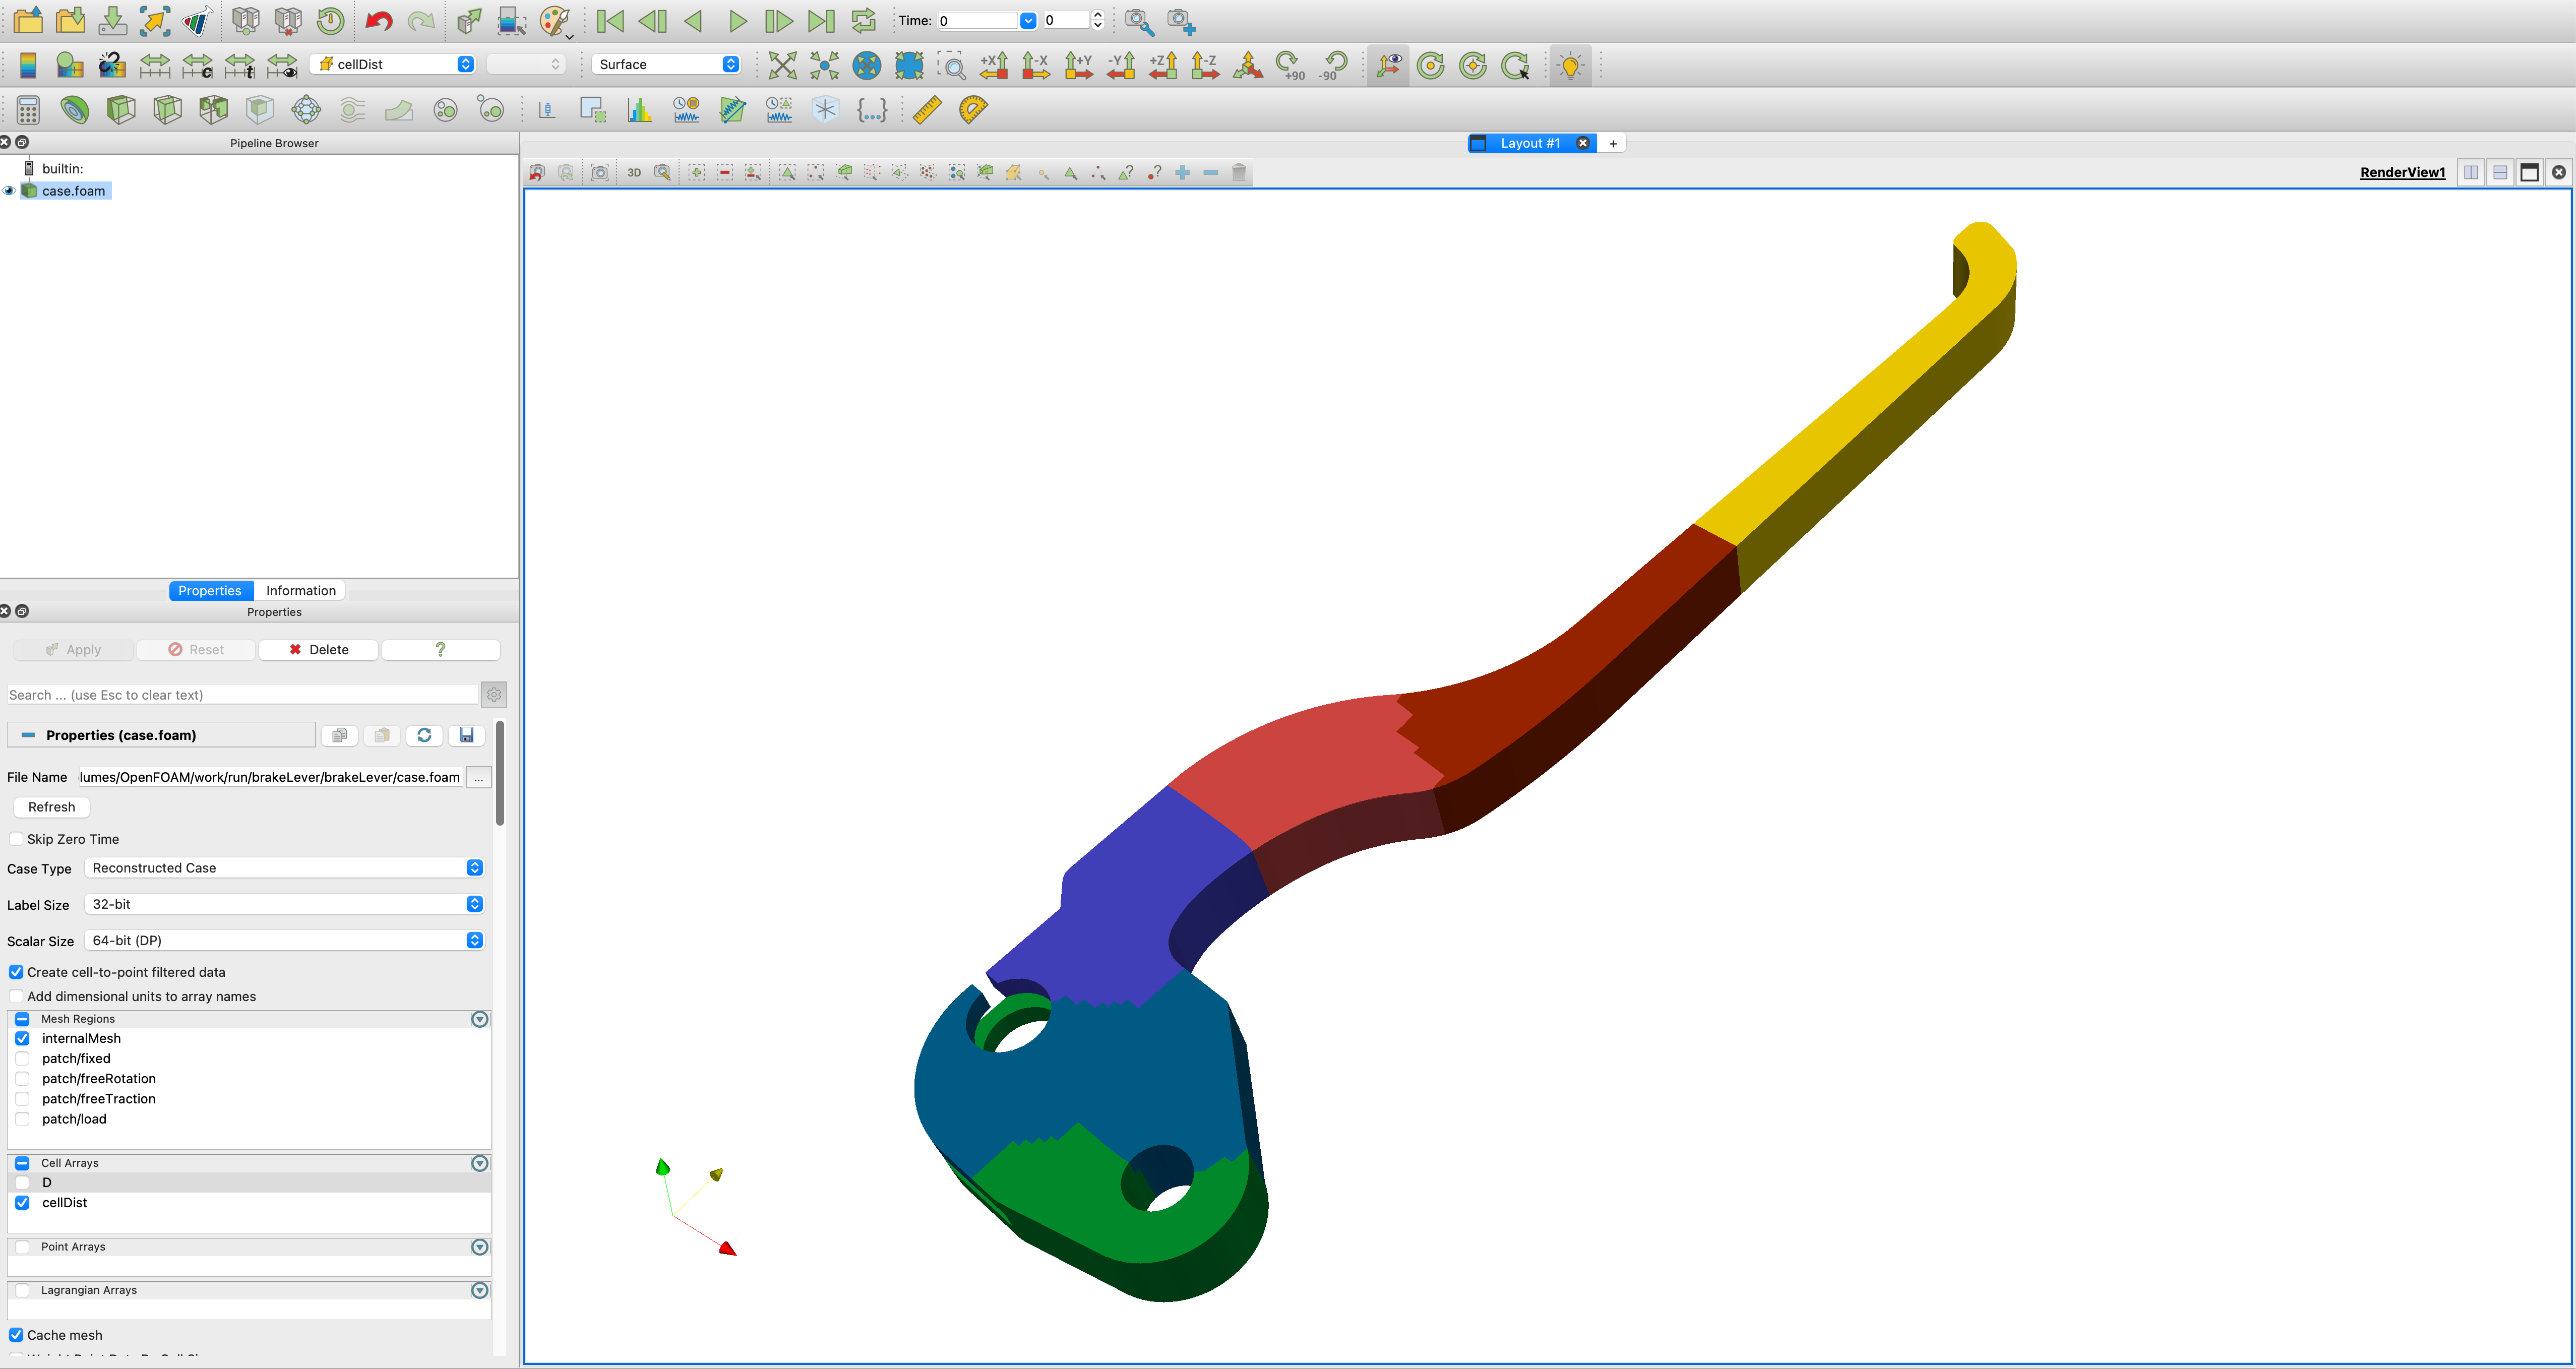Click the Edit Color Map icon

tap(70, 65)
